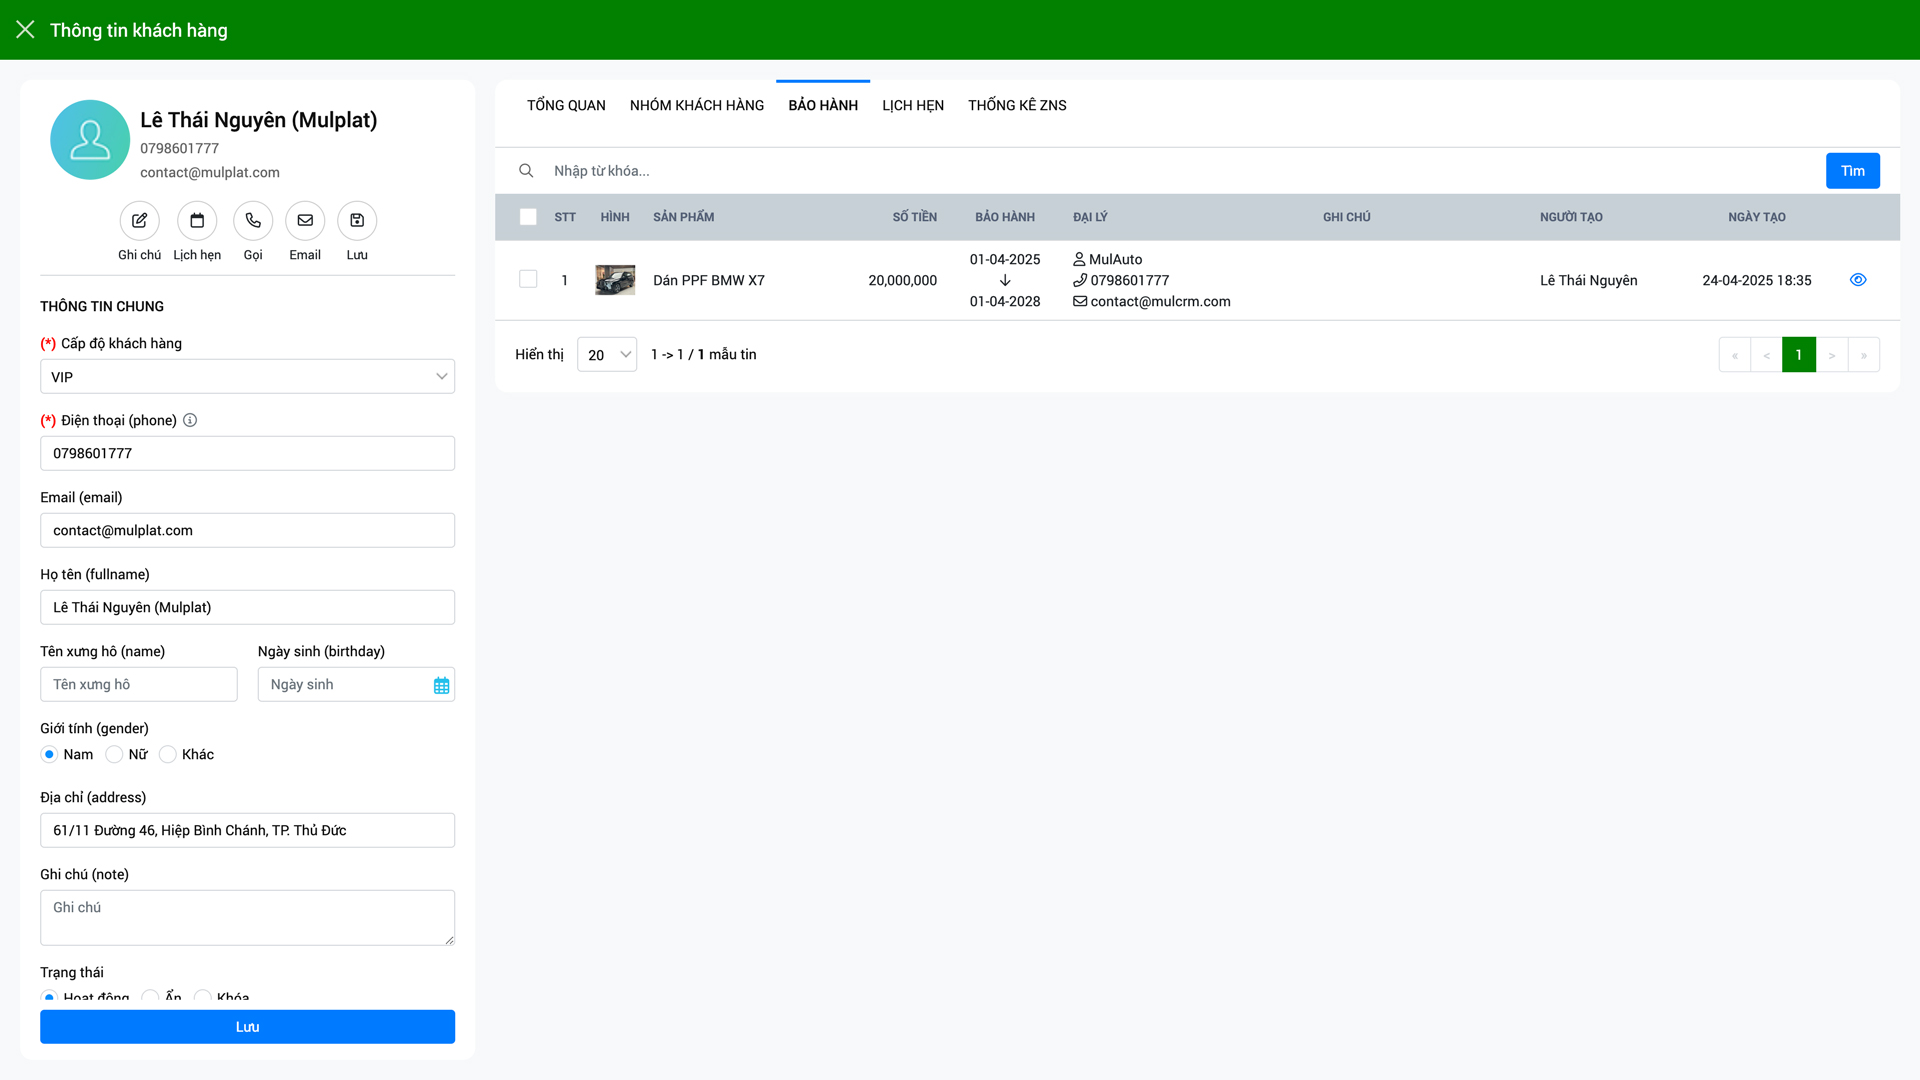Click the BMW X7 product thumbnail

[615, 280]
